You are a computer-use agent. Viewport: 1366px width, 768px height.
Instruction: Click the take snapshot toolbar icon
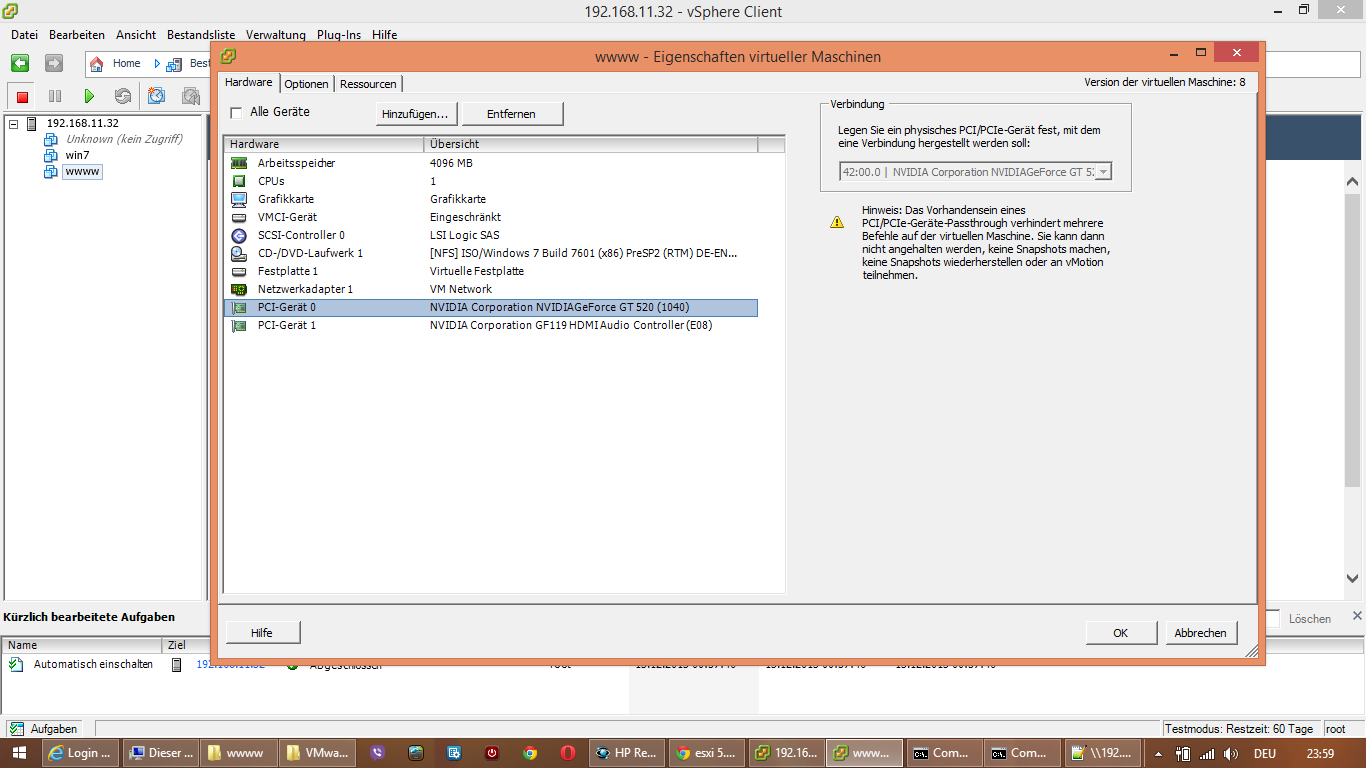157,96
